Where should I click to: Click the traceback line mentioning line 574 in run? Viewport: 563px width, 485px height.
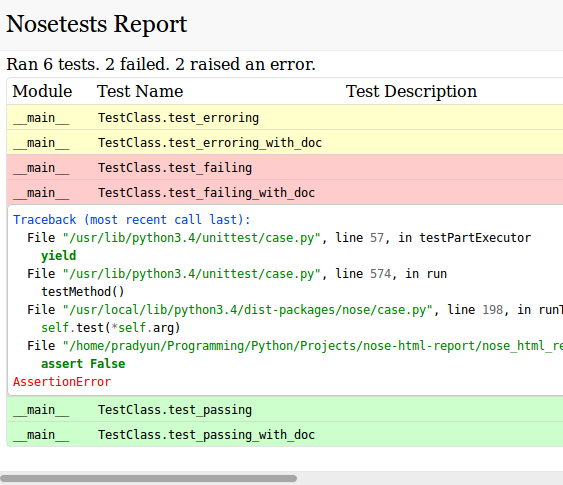tap(237, 274)
